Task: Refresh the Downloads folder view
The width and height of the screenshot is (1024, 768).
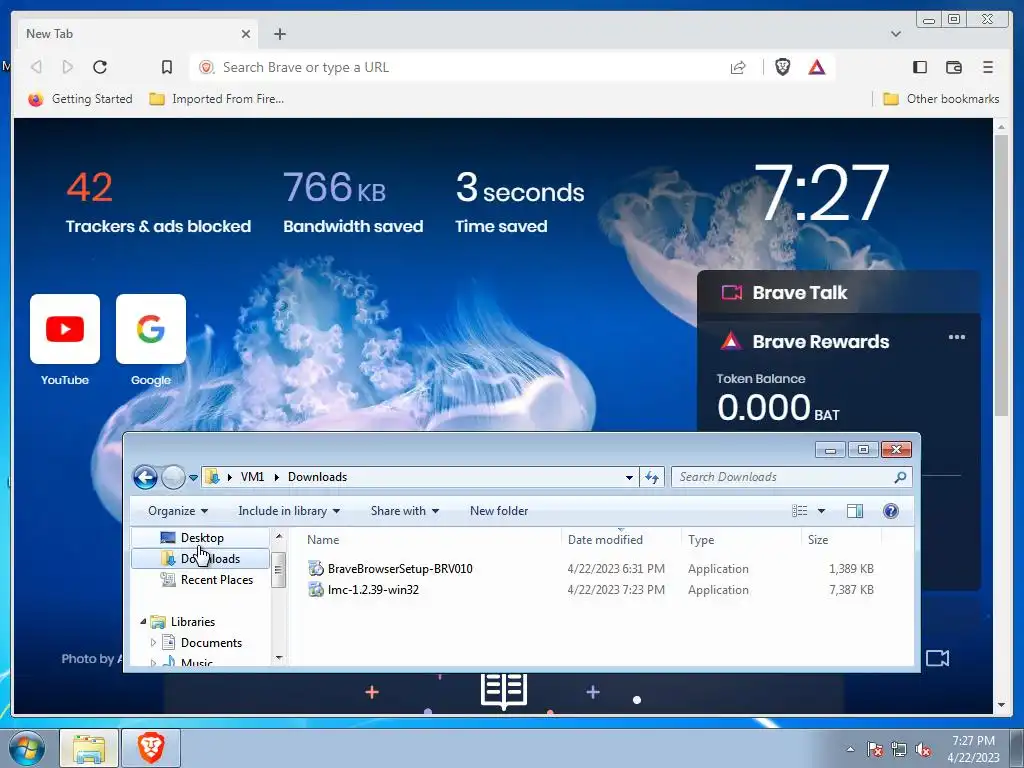Action: (652, 477)
